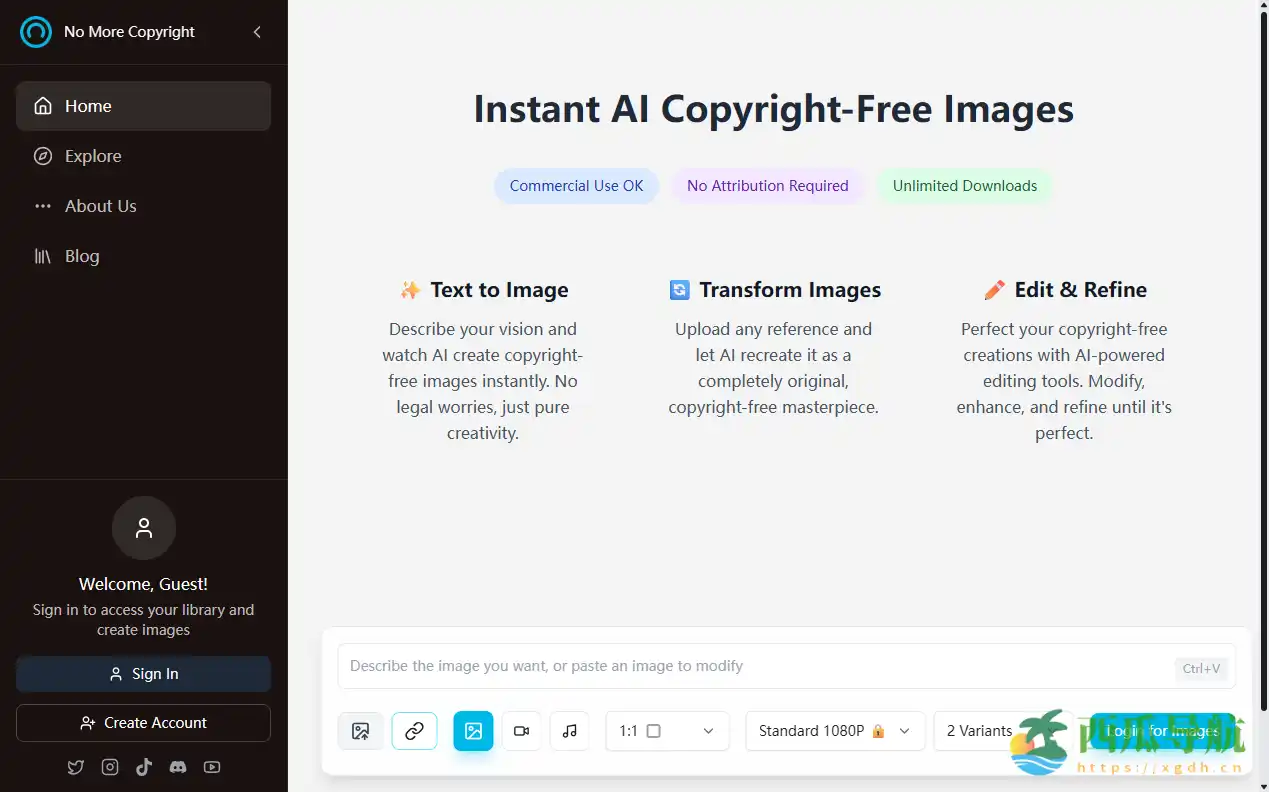Switch to music generation mode
The image size is (1269, 792).
569,731
